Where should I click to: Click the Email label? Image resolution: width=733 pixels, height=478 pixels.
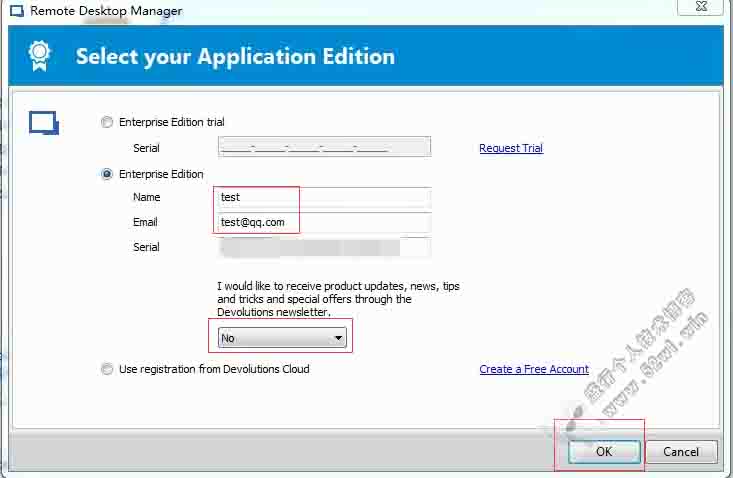(x=145, y=222)
